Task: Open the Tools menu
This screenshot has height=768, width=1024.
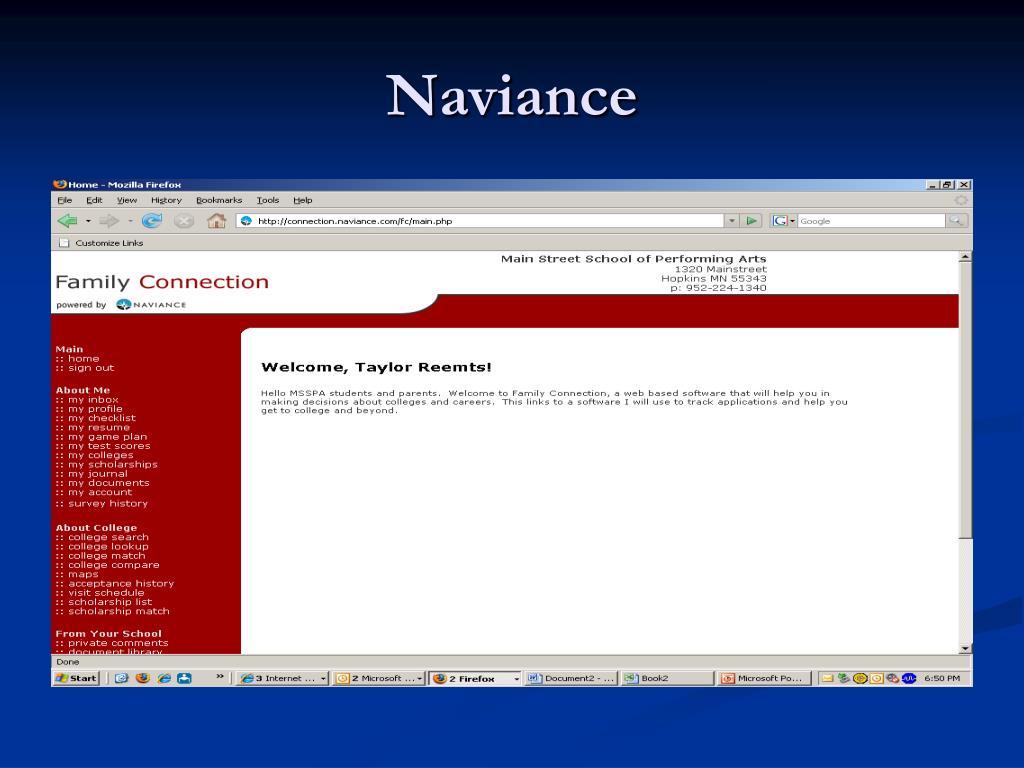Action: [268, 200]
